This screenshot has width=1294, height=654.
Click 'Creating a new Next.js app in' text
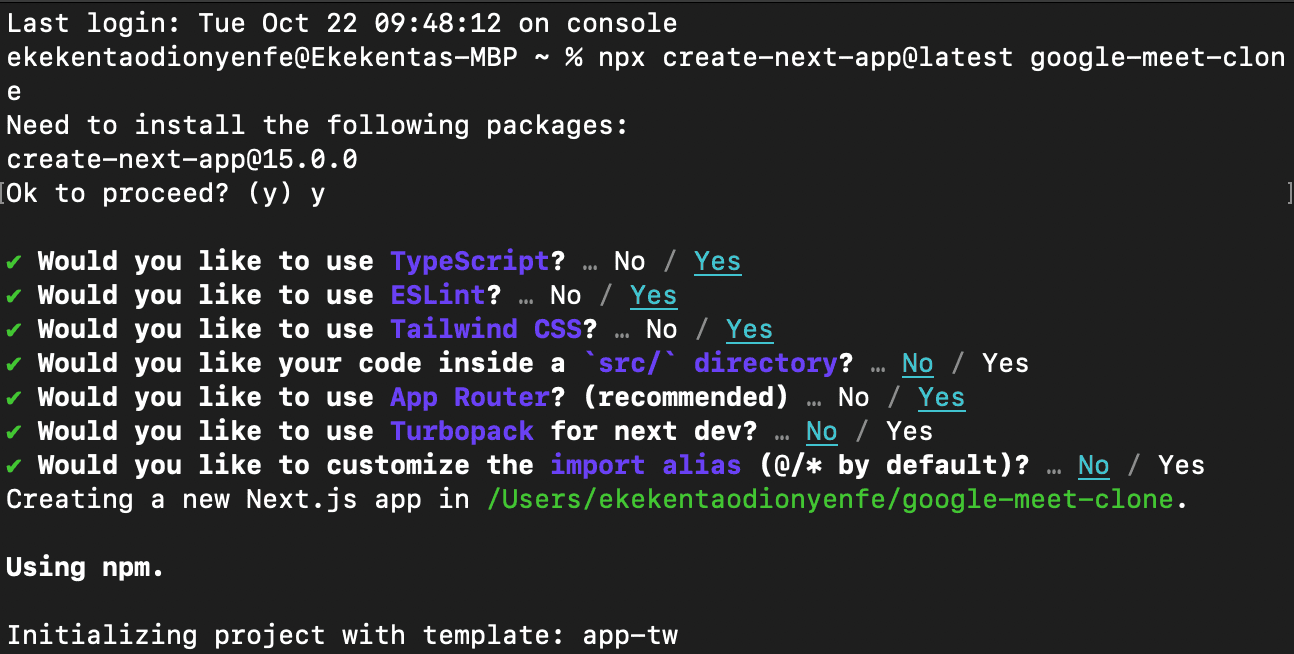238,499
